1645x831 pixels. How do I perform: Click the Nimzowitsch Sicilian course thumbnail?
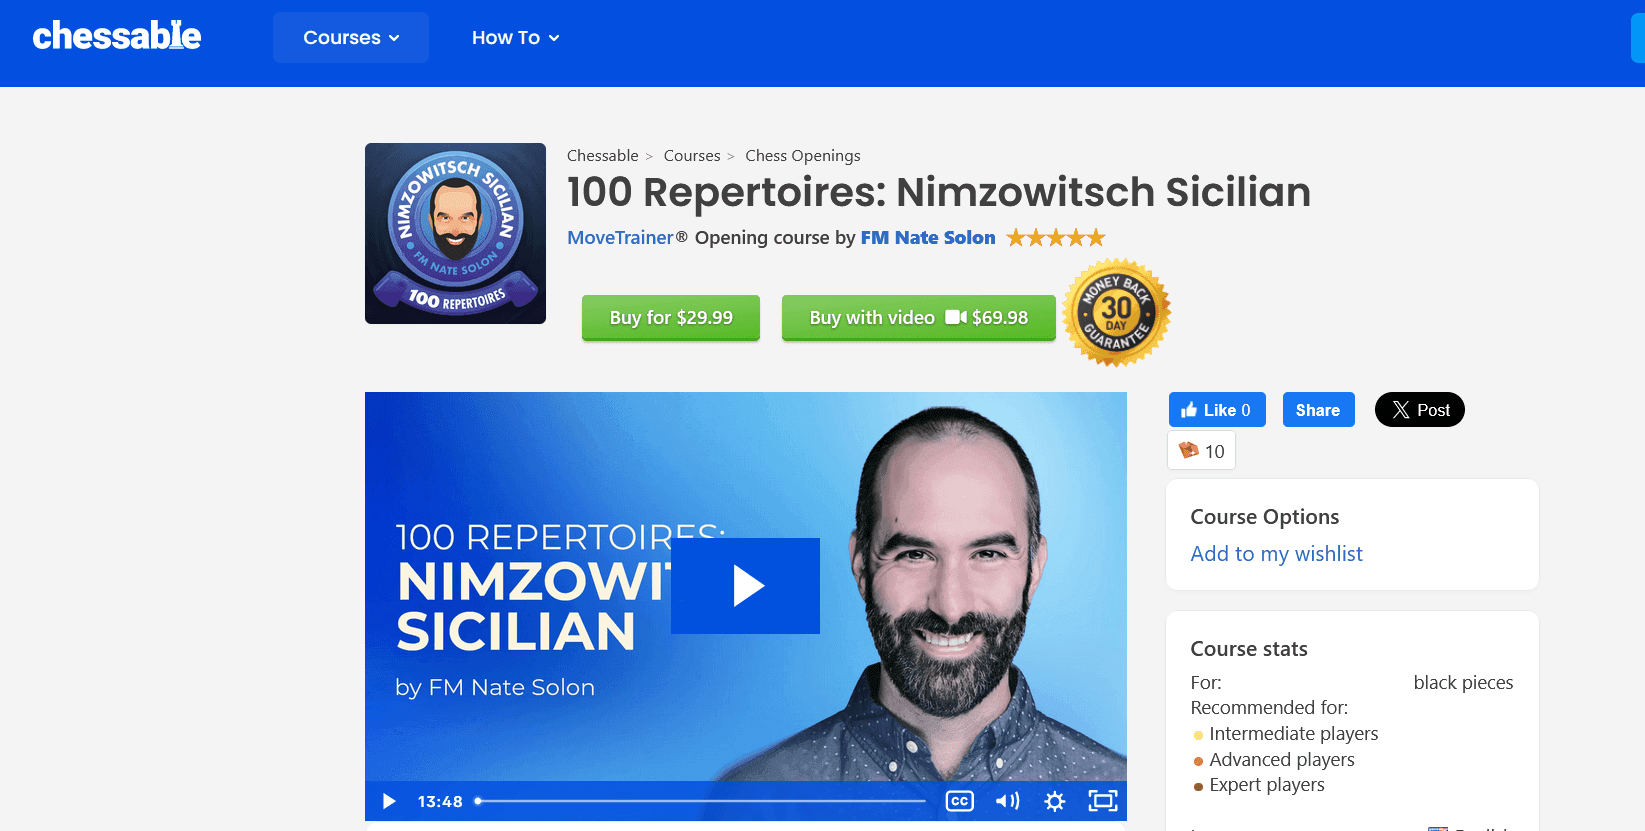coord(455,233)
